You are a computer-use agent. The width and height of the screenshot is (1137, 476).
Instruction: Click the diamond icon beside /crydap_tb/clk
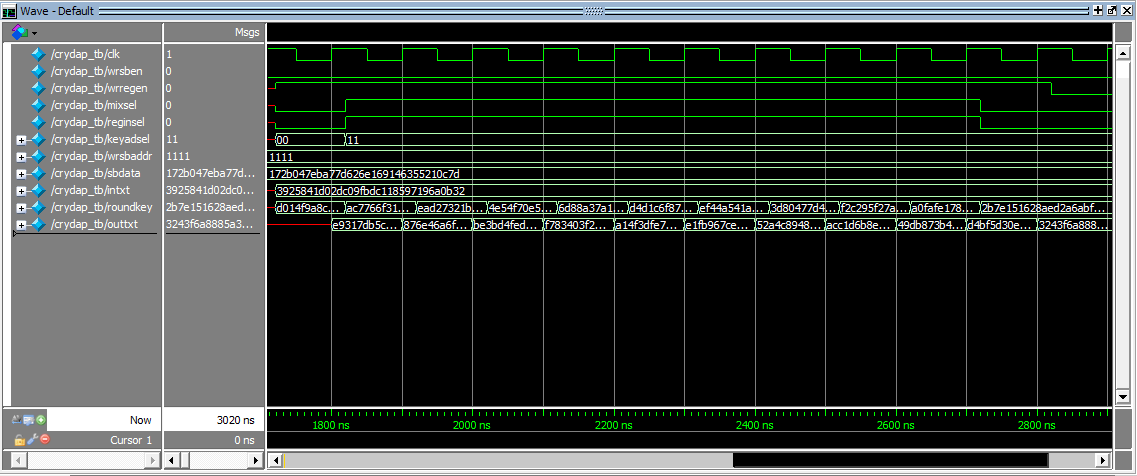(38, 54)
